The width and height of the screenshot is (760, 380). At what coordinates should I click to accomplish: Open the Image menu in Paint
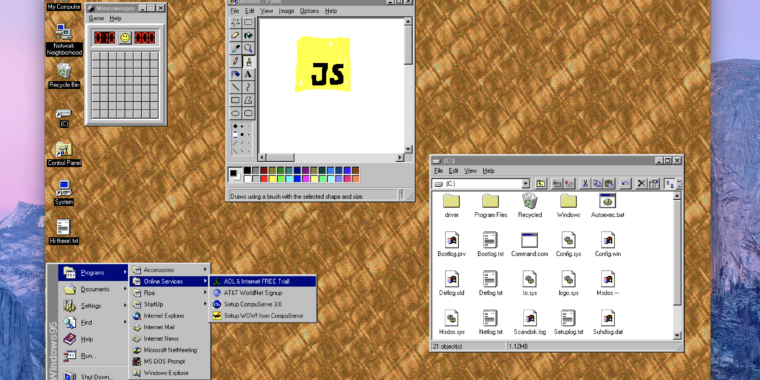[x=286, y=11]
